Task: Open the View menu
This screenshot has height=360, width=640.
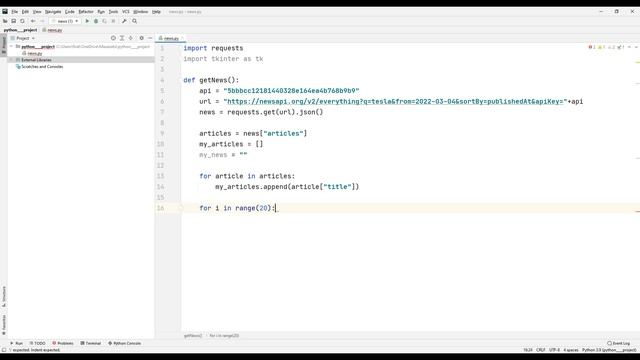Action: click(37, 12)
